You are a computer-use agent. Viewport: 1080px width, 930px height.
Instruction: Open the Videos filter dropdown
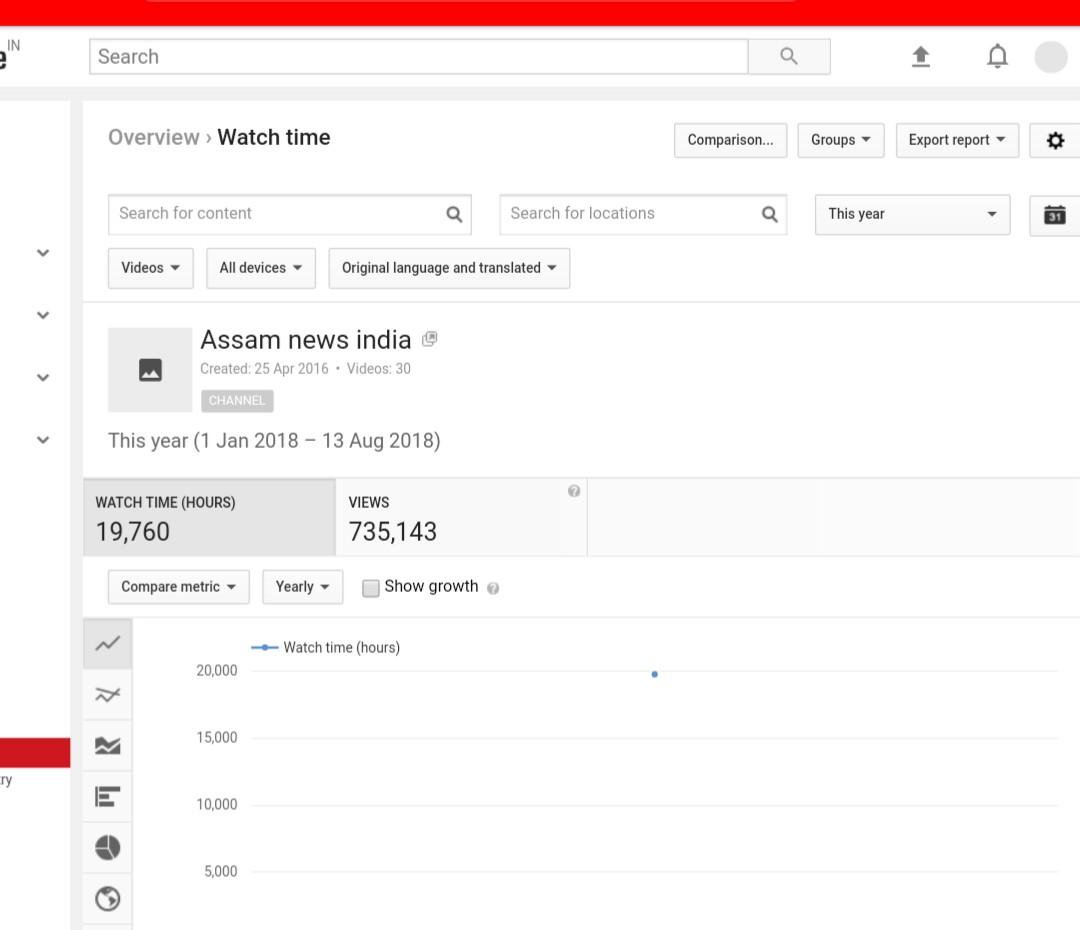point(150,268)
